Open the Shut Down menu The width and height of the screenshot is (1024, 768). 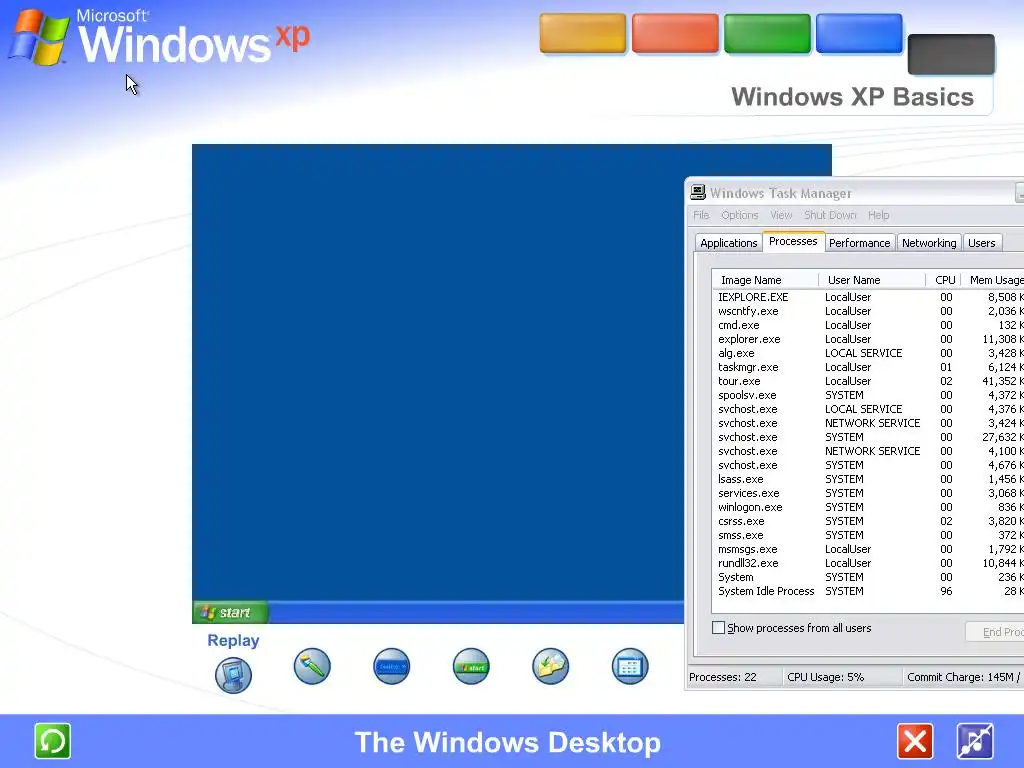(x=830, y=215)
